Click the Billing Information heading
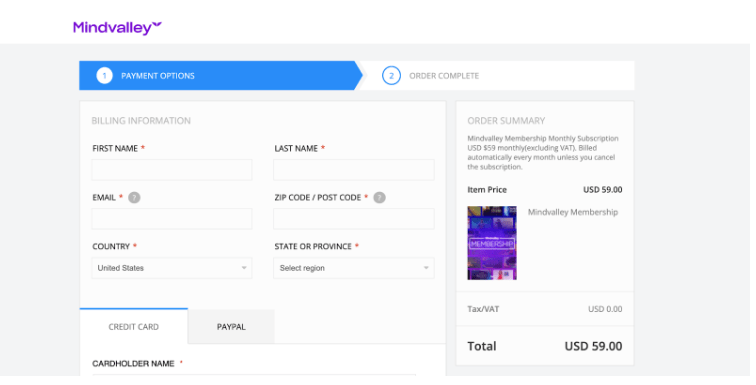Viewport: 756px width, 385px height. pos(141,120)
